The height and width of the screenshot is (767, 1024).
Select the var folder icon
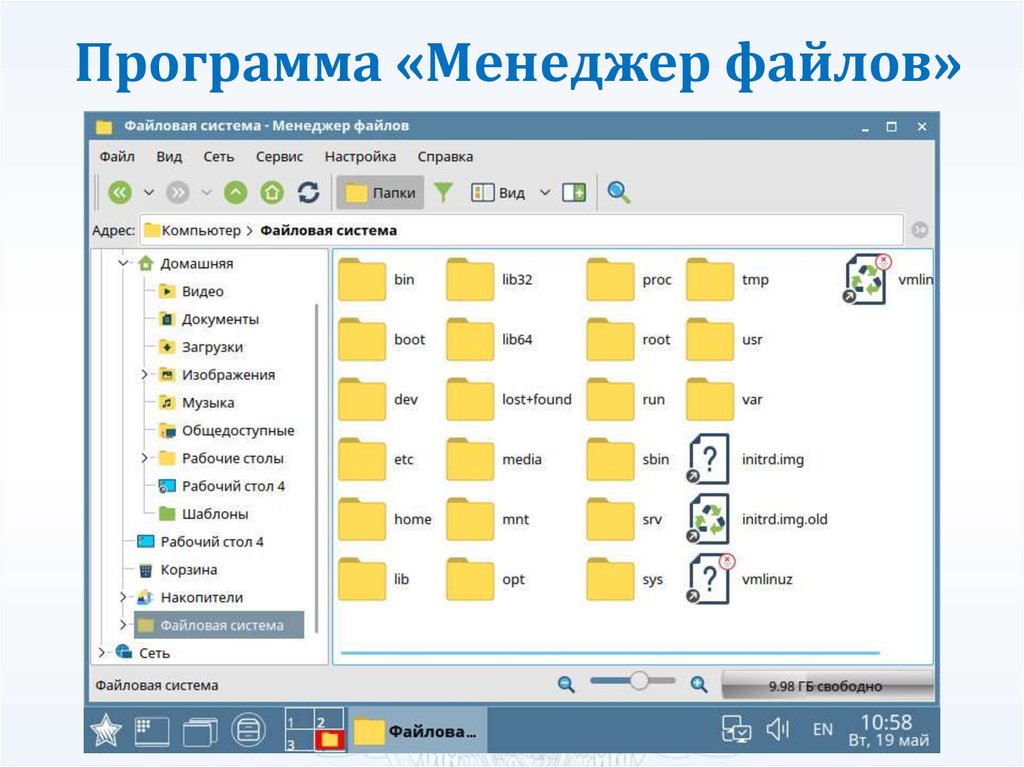710,400
